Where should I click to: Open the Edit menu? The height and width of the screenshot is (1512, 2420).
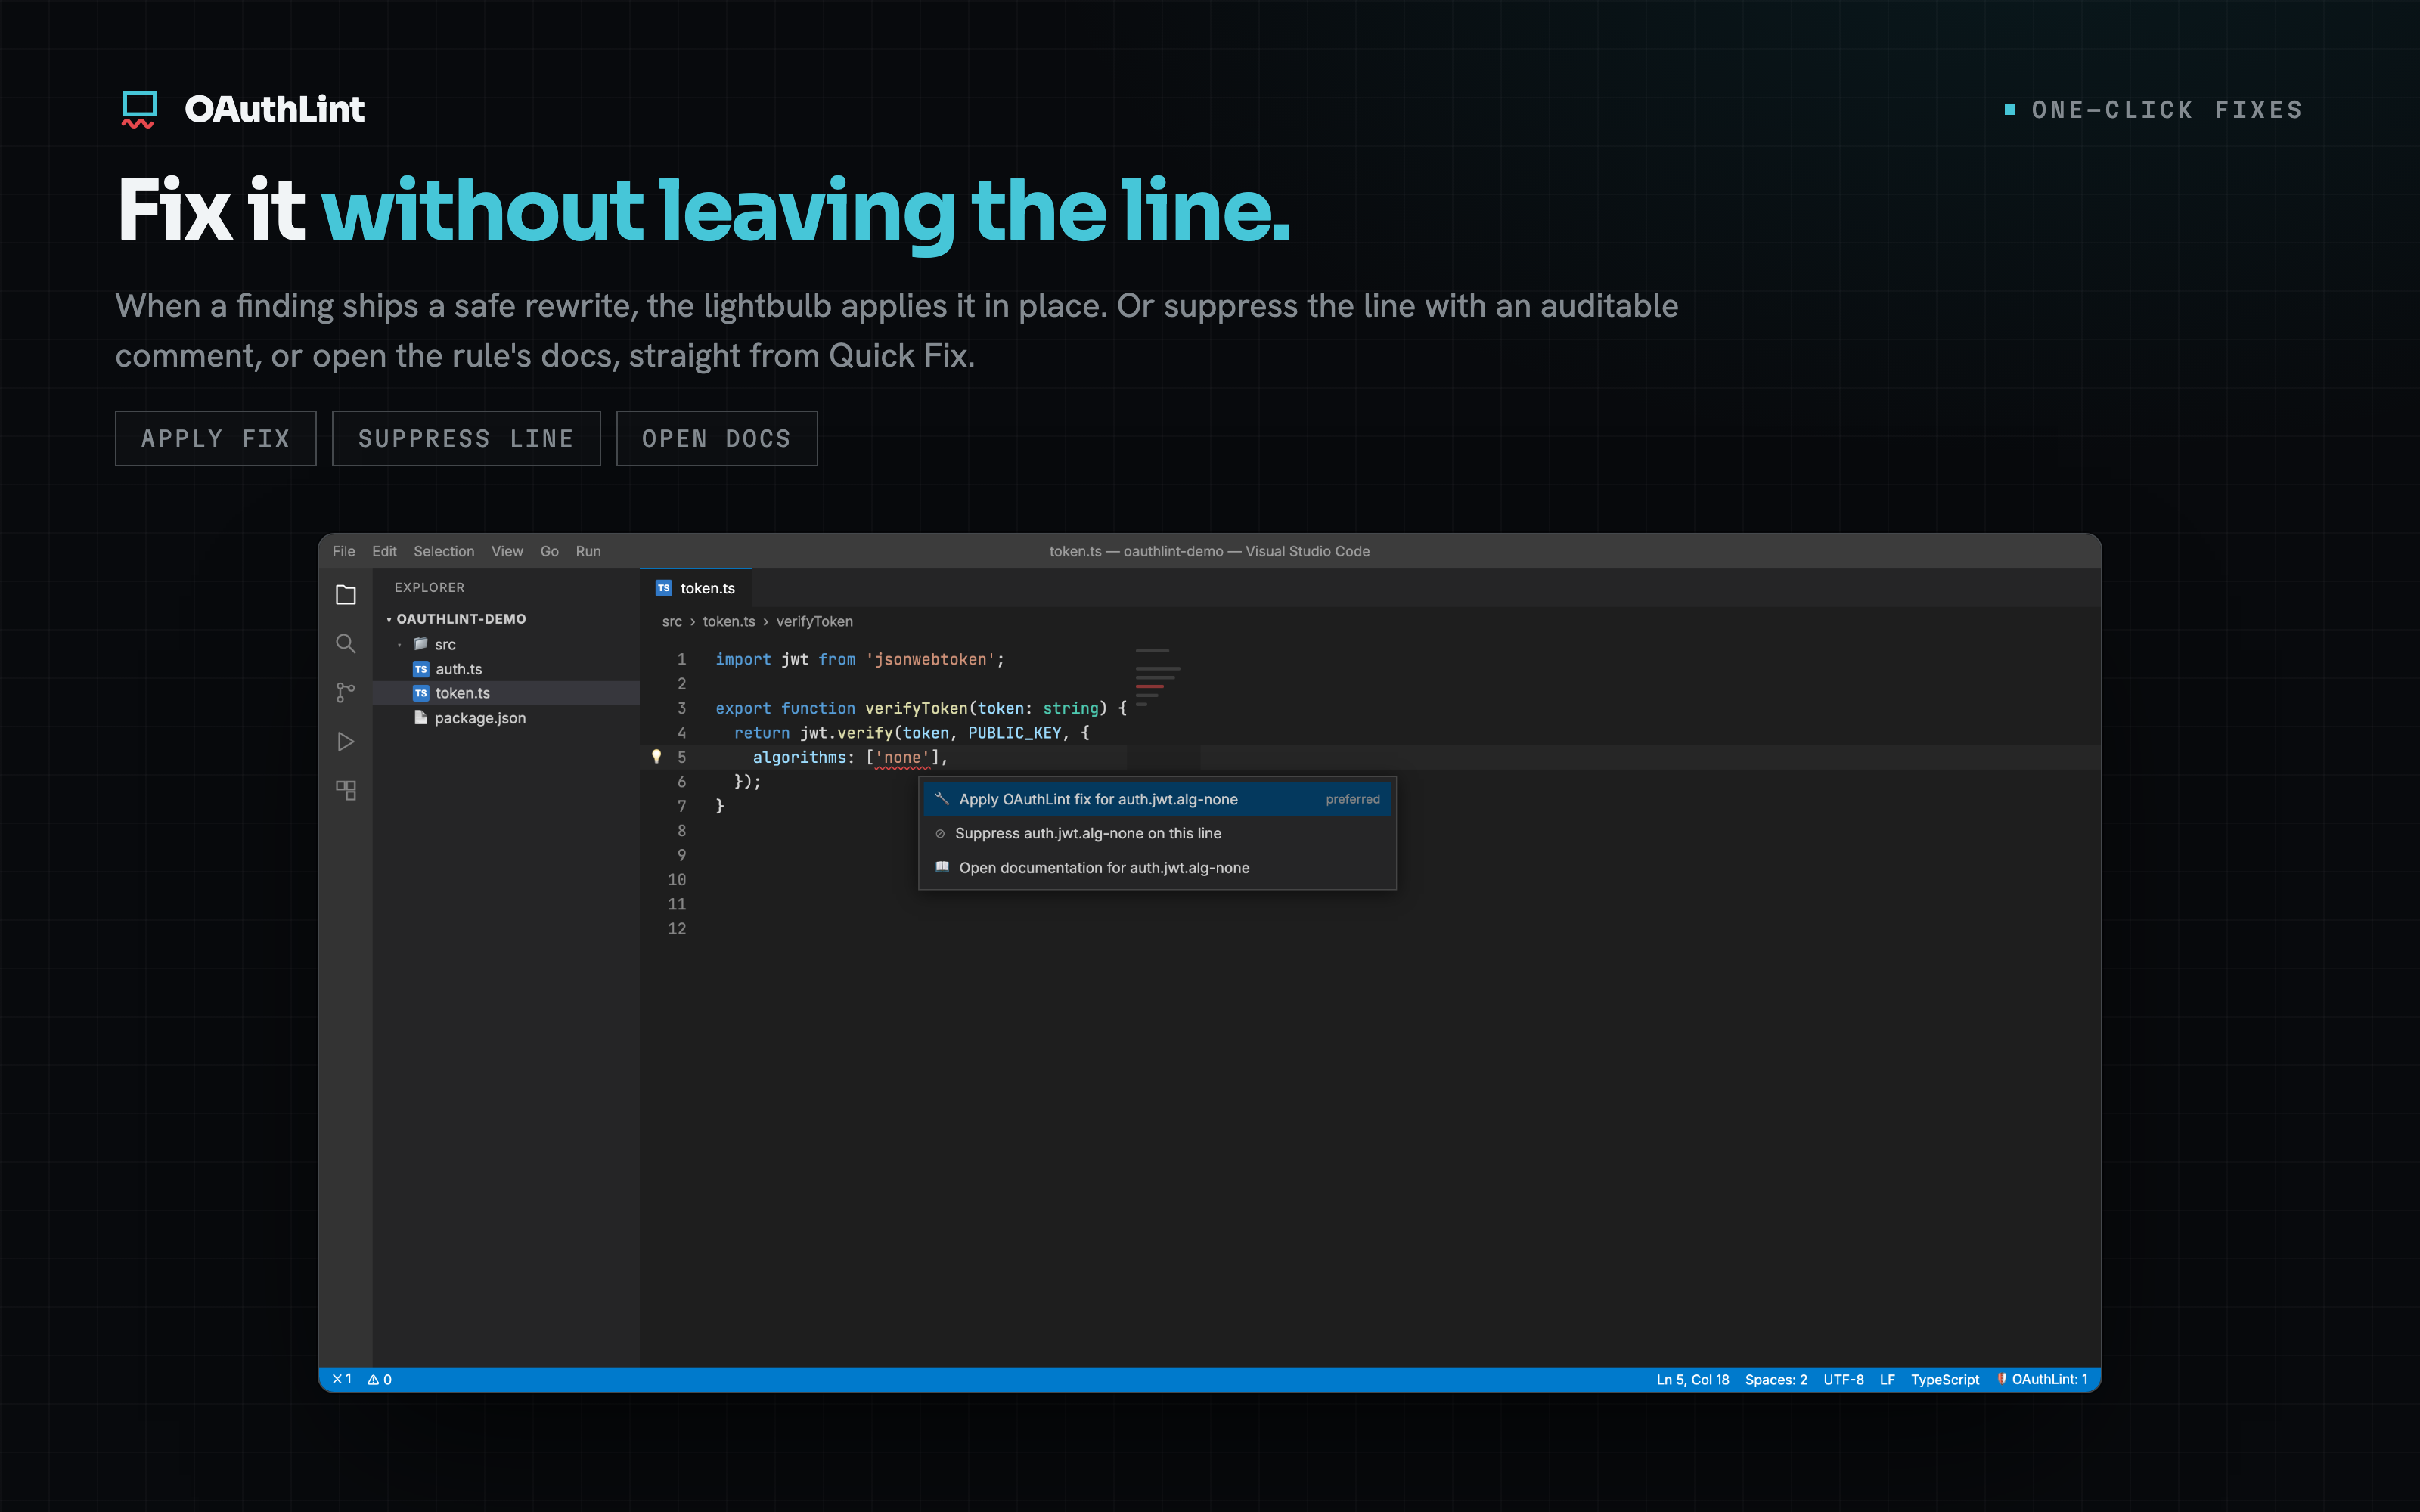384,551
